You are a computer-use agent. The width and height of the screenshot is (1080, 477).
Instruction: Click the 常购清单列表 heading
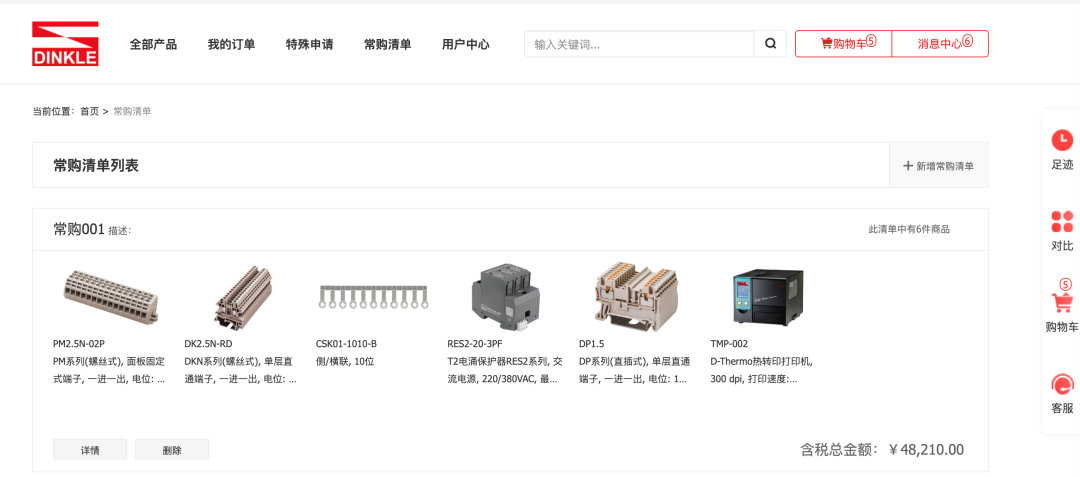[x=96, y=165]
